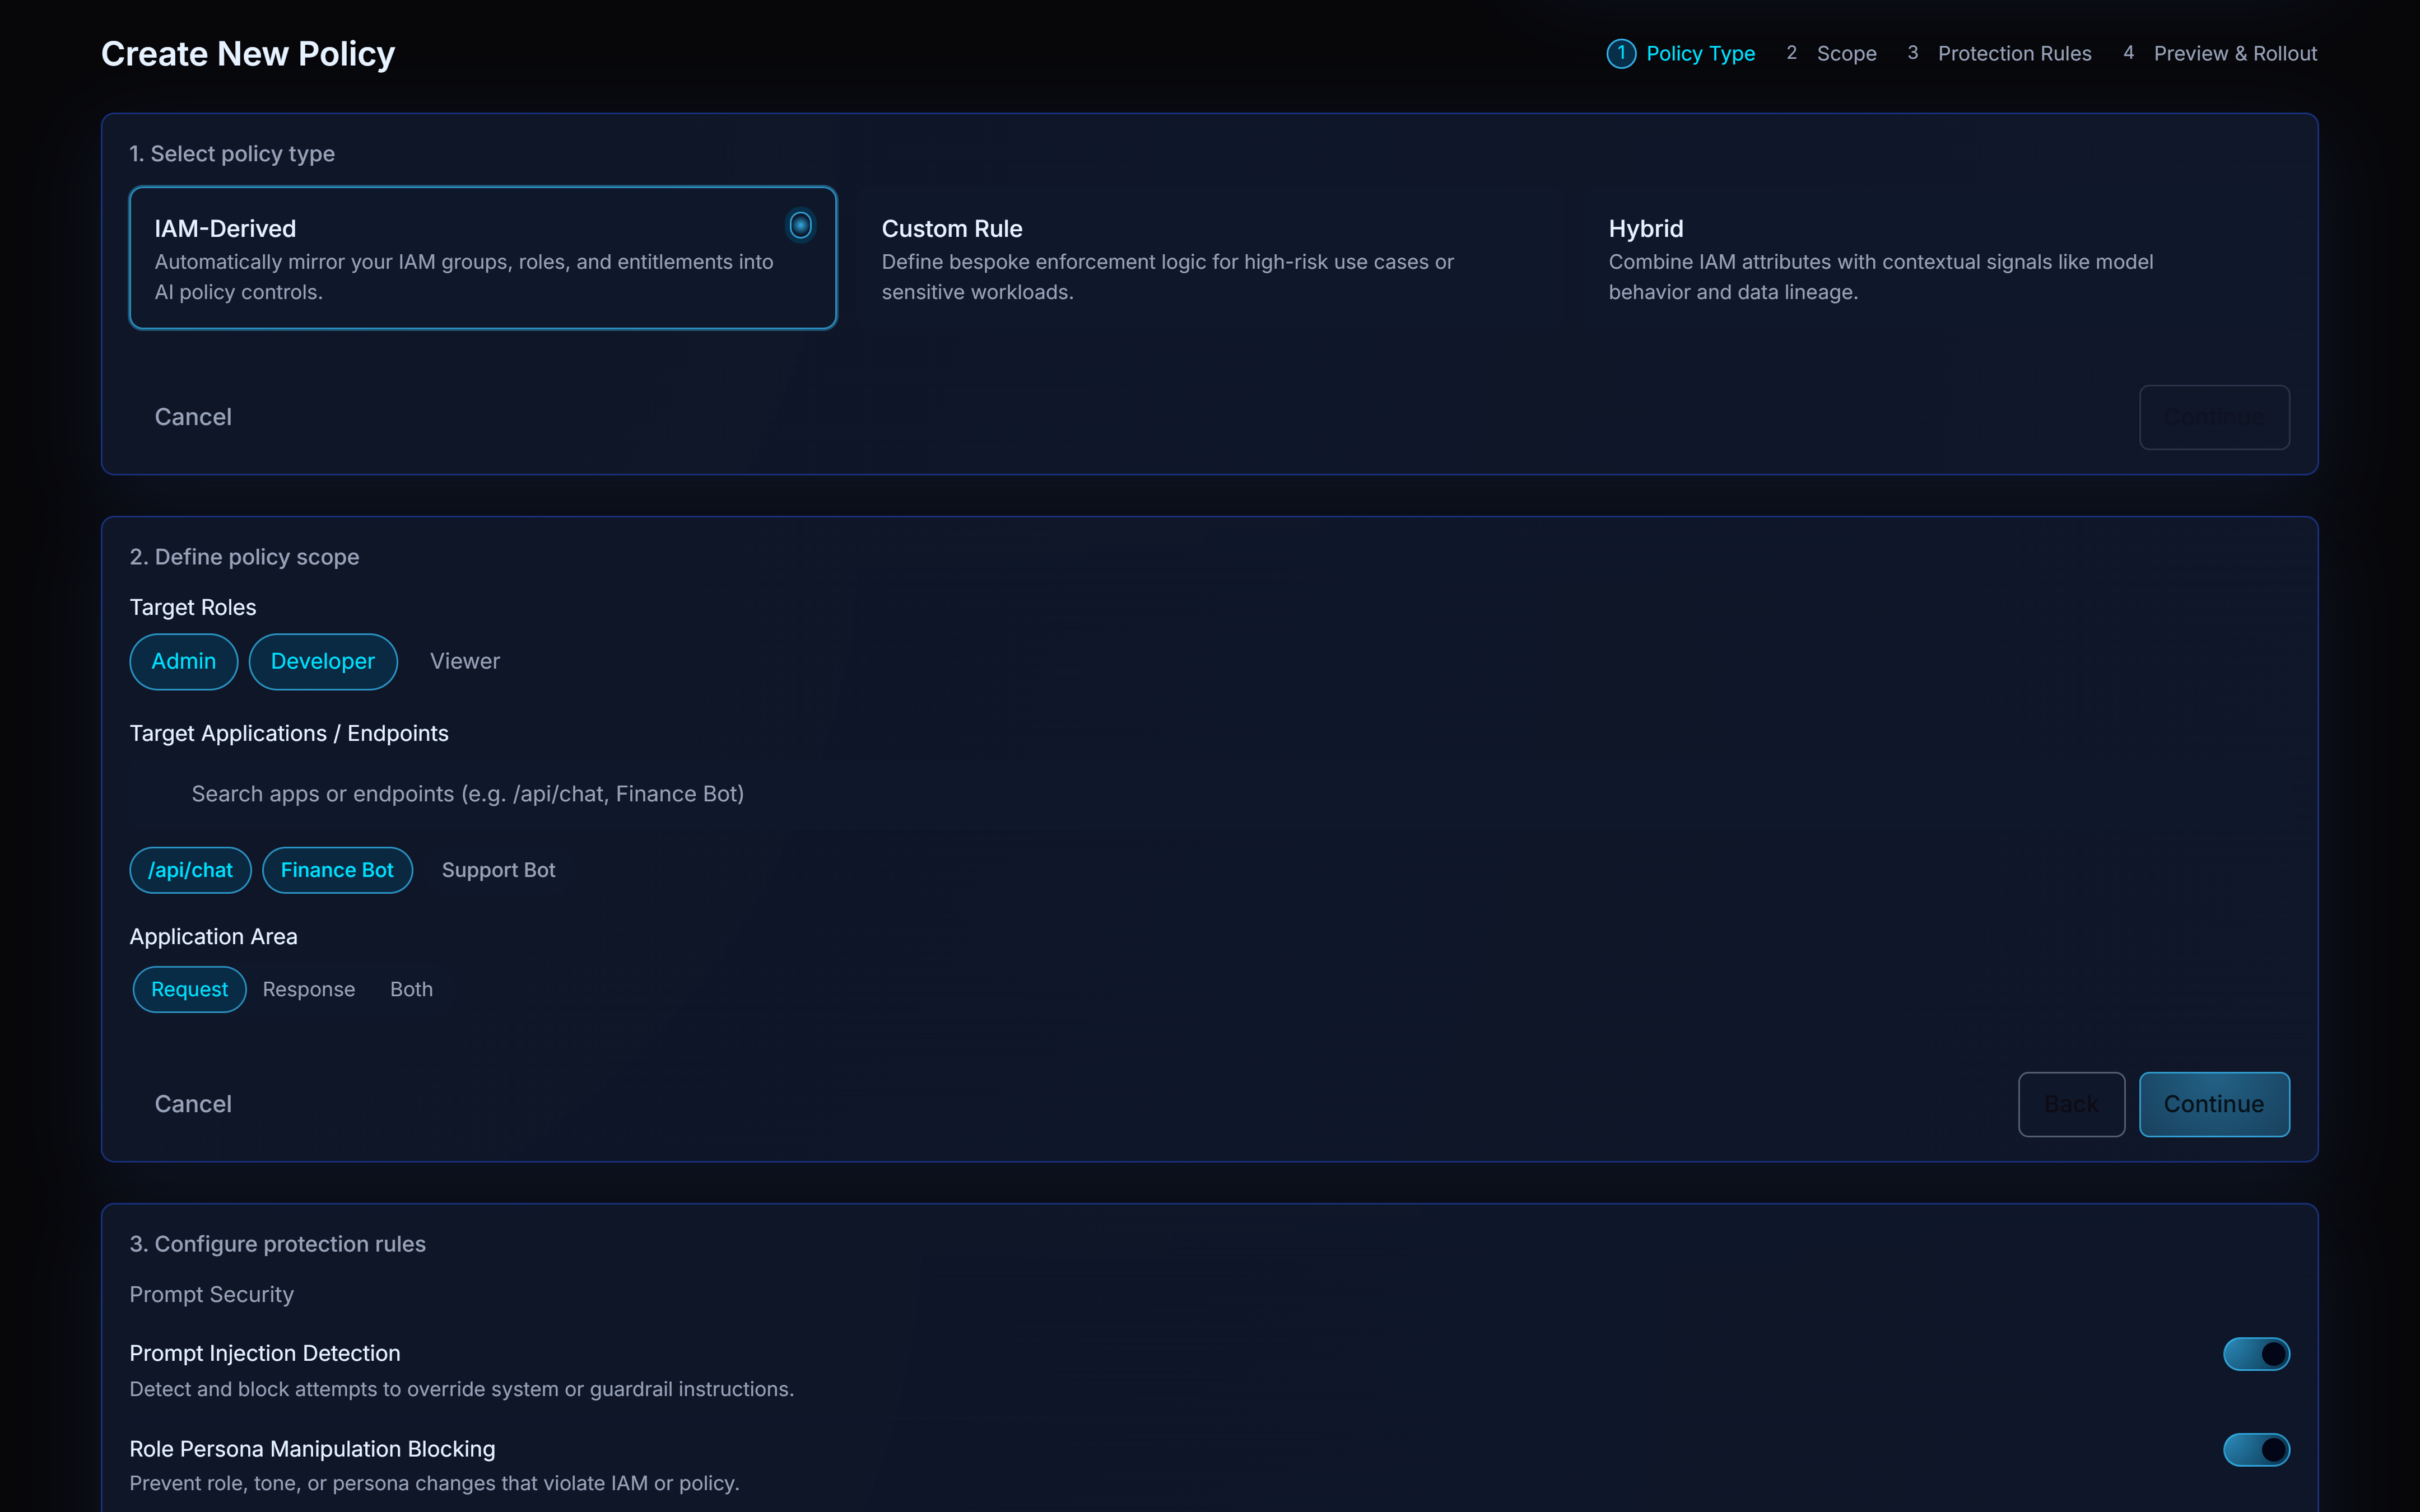2420x1512 pixels.
Task: Select the IAM-Derived policy type radio button
Action: [800, 225]
